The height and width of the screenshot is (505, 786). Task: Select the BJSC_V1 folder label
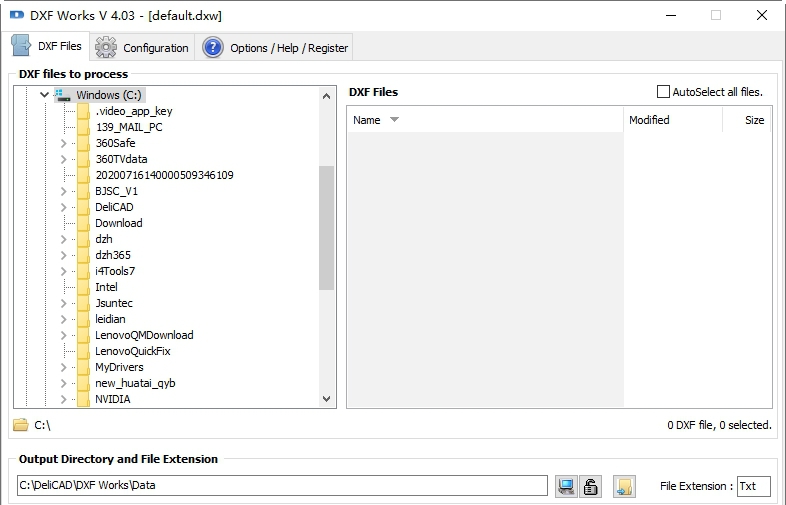(116, 191)
